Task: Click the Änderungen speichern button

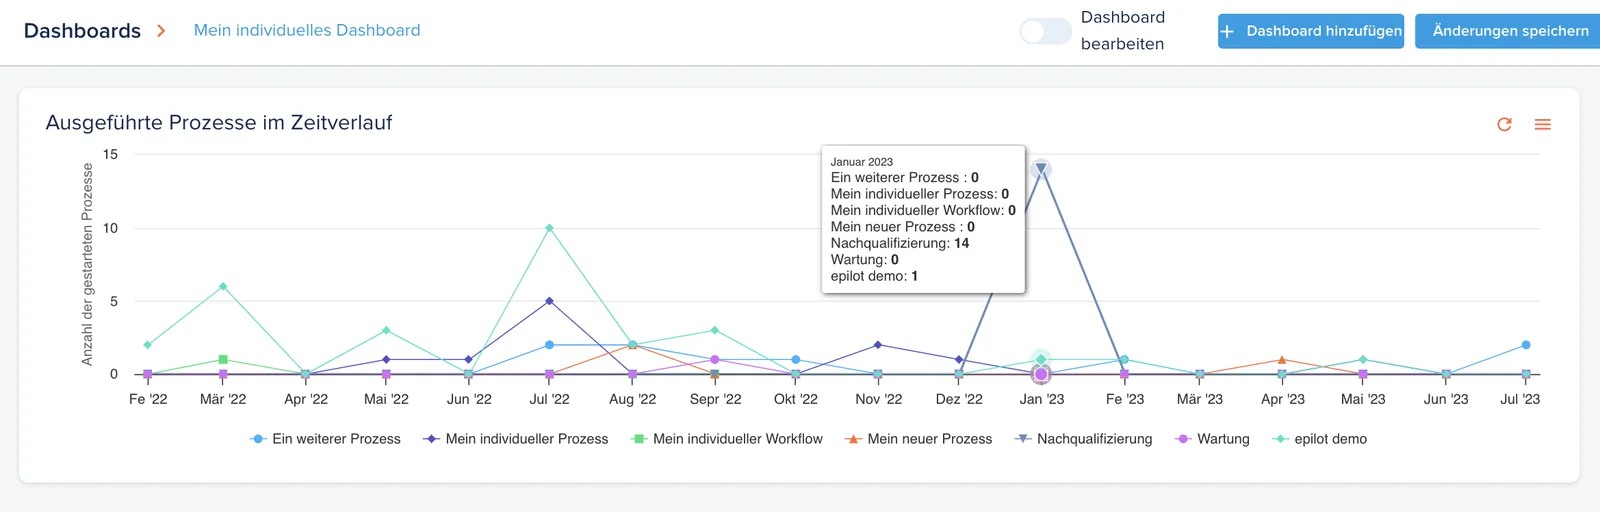Action: click(1510, 31)
